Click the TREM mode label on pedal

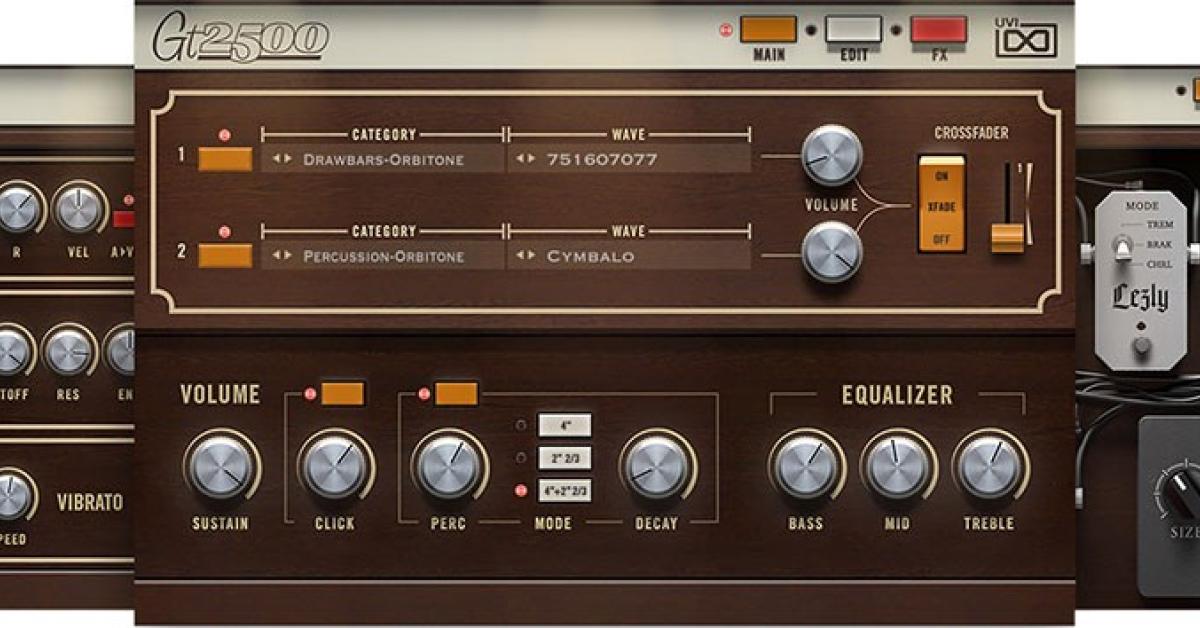(1161, 224)
